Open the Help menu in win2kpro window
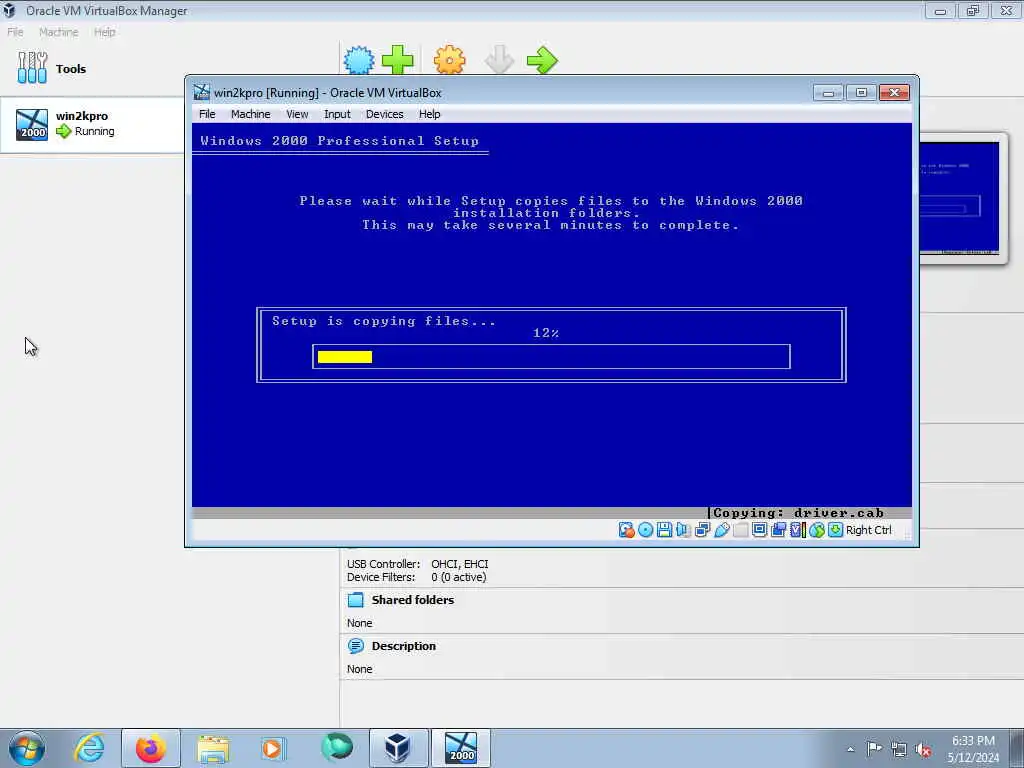The width and height of the screenshot is (1024, 768). pyautogui.click(x=429, y=114)
